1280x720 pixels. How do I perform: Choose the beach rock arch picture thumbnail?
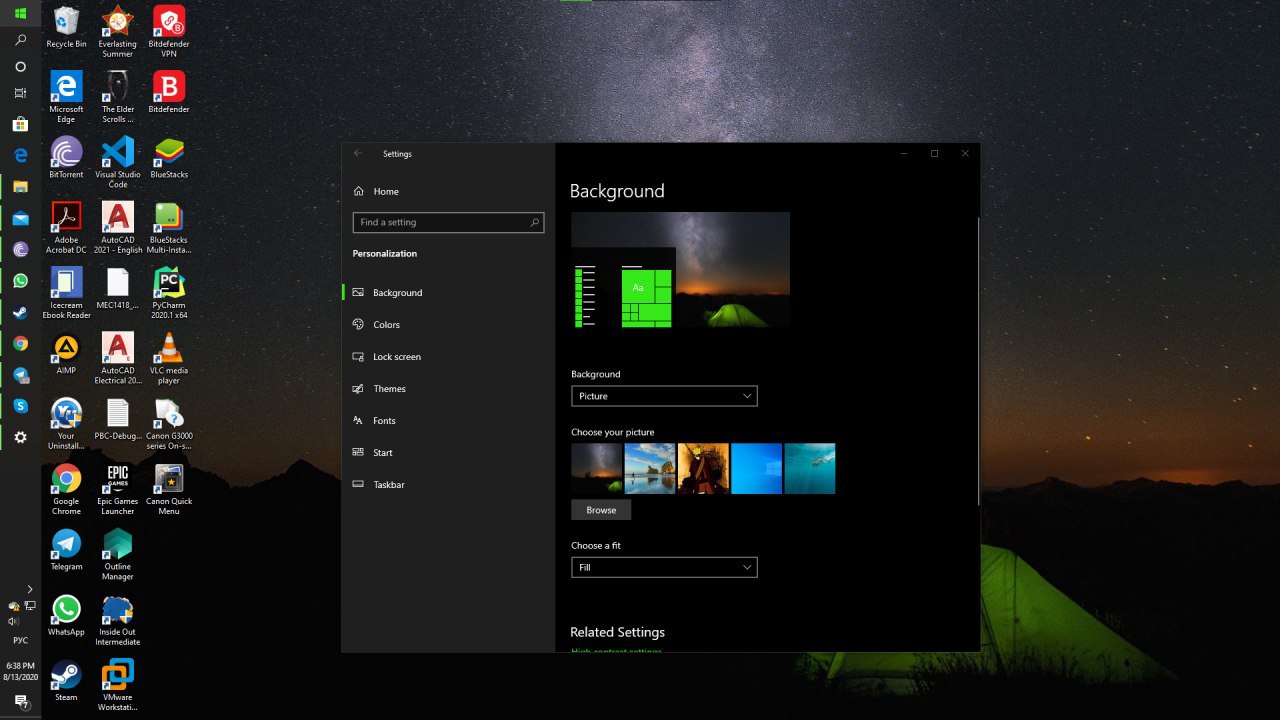pos(650,469)
